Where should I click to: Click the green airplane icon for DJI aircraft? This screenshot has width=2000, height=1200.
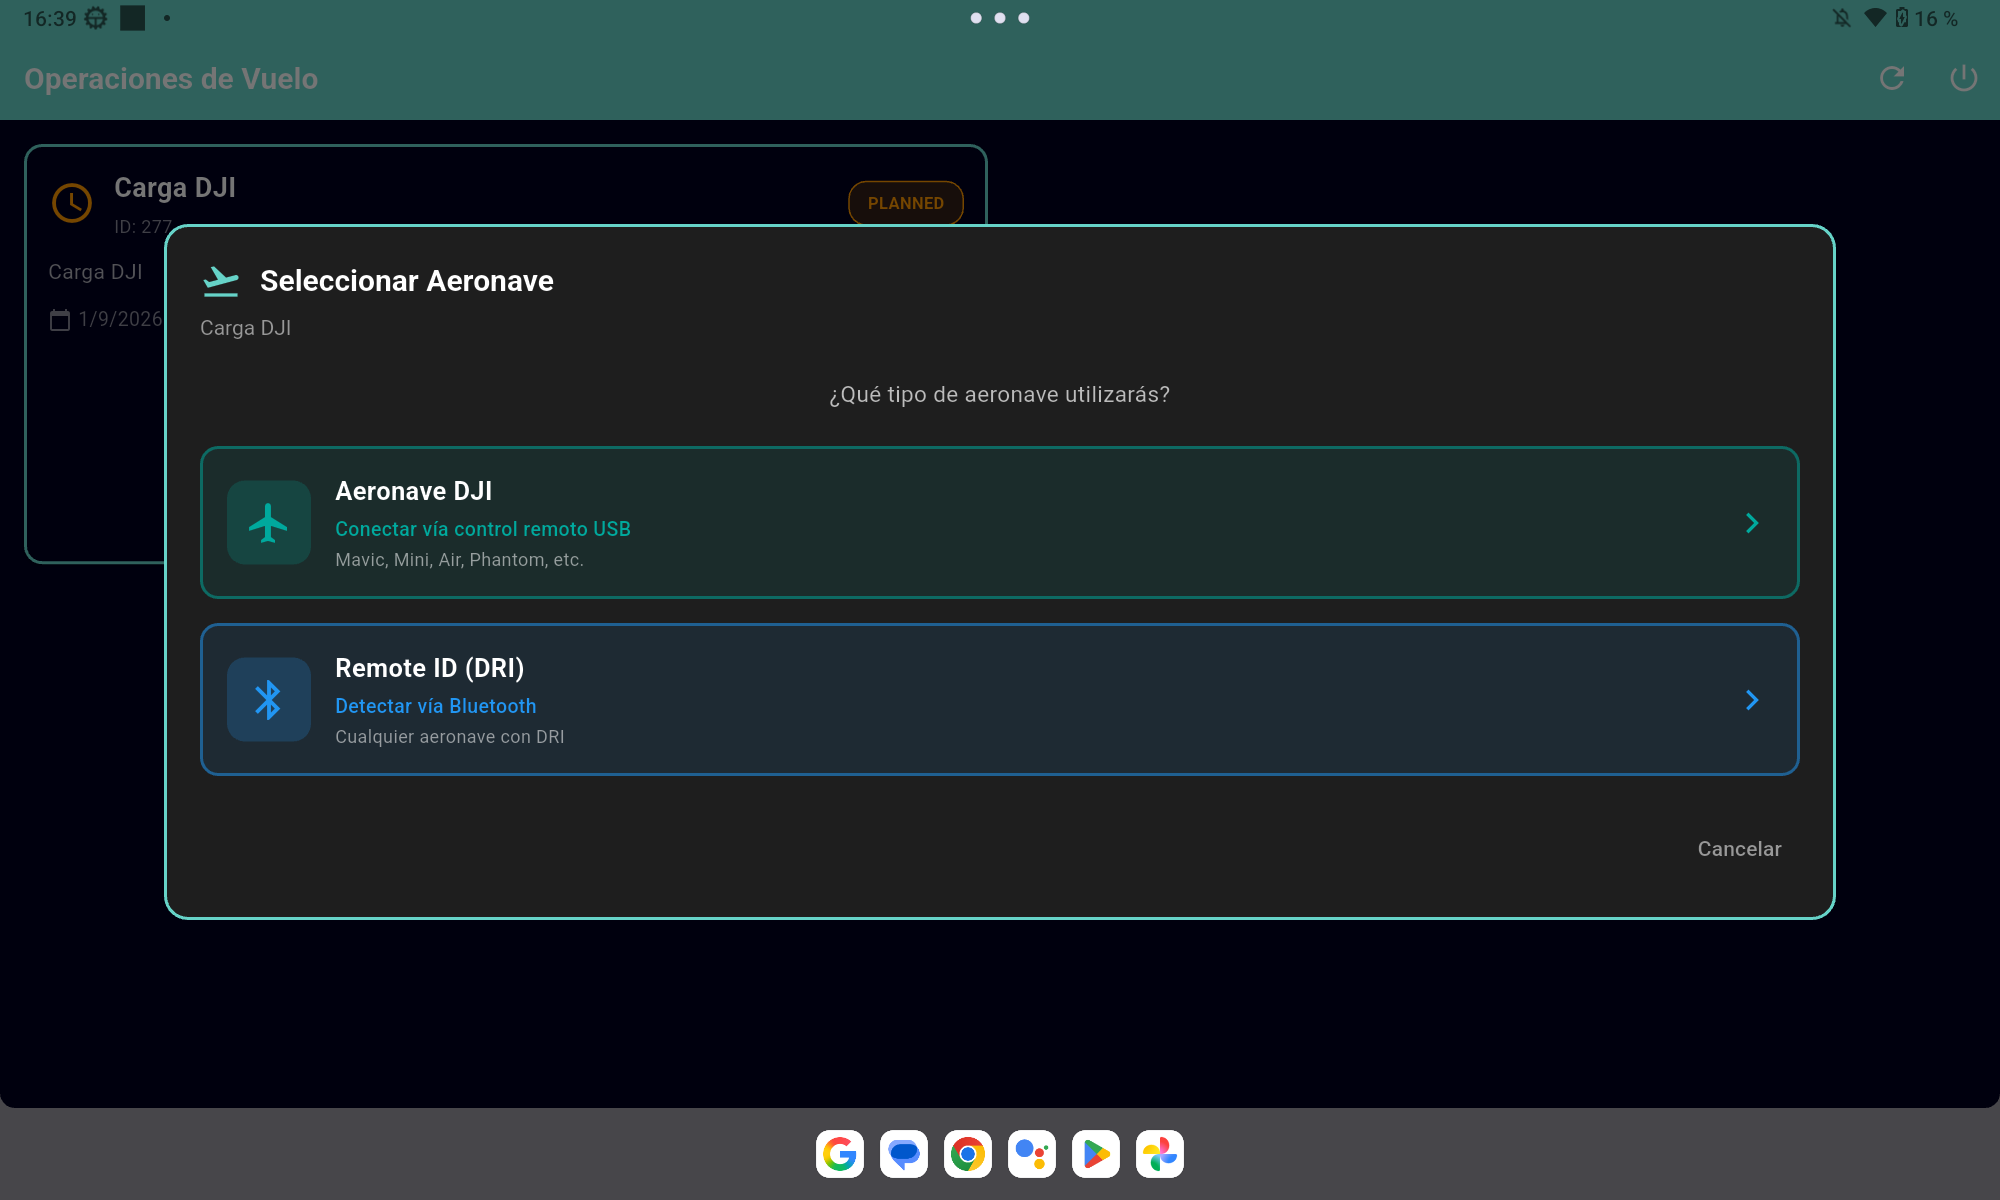(x=269, y=522)
